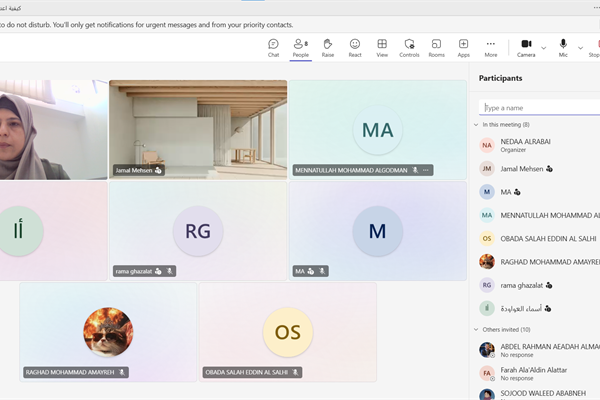
Task: Raise your hand in the meeting
Action: tap(328, 48)
